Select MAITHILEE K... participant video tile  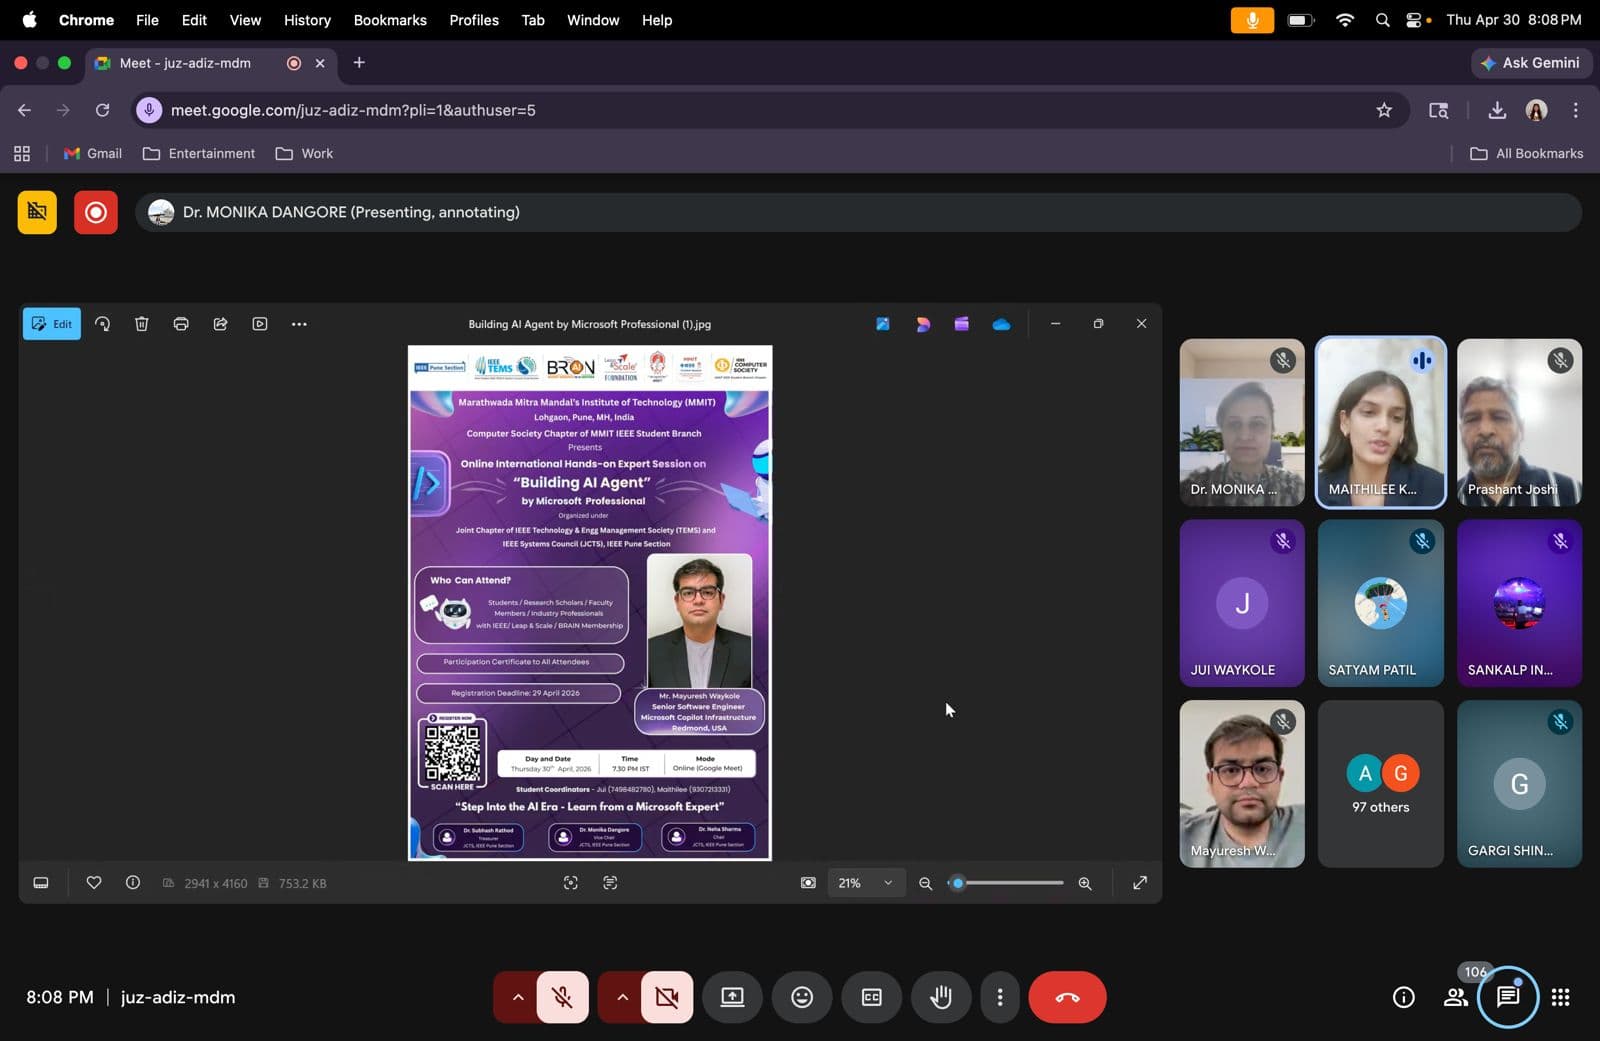(1380, 422)
